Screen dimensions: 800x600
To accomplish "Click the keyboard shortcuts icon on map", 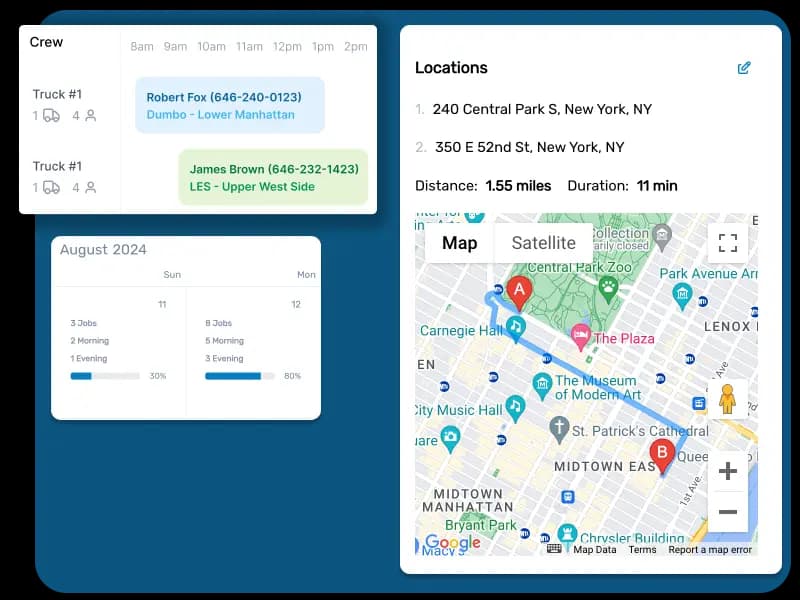I will tap(554, 549).
